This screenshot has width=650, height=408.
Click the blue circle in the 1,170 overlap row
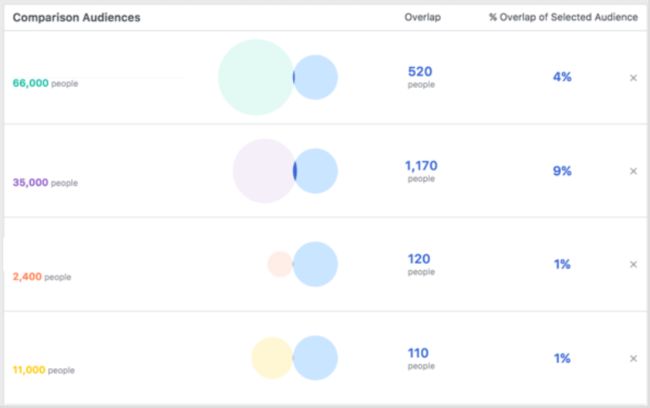point(315,171)
